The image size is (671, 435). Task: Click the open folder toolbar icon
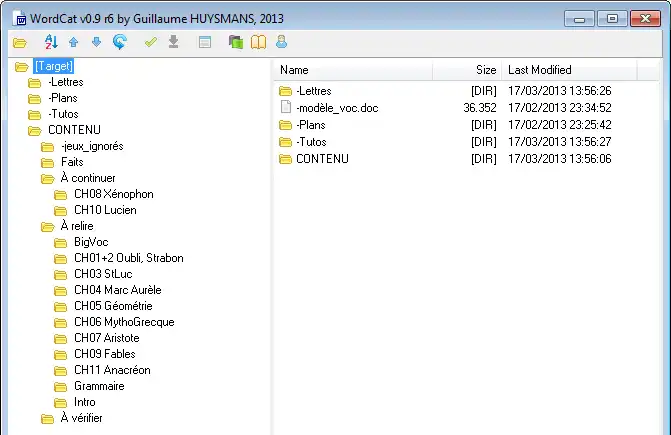click(x=20, y=42)
